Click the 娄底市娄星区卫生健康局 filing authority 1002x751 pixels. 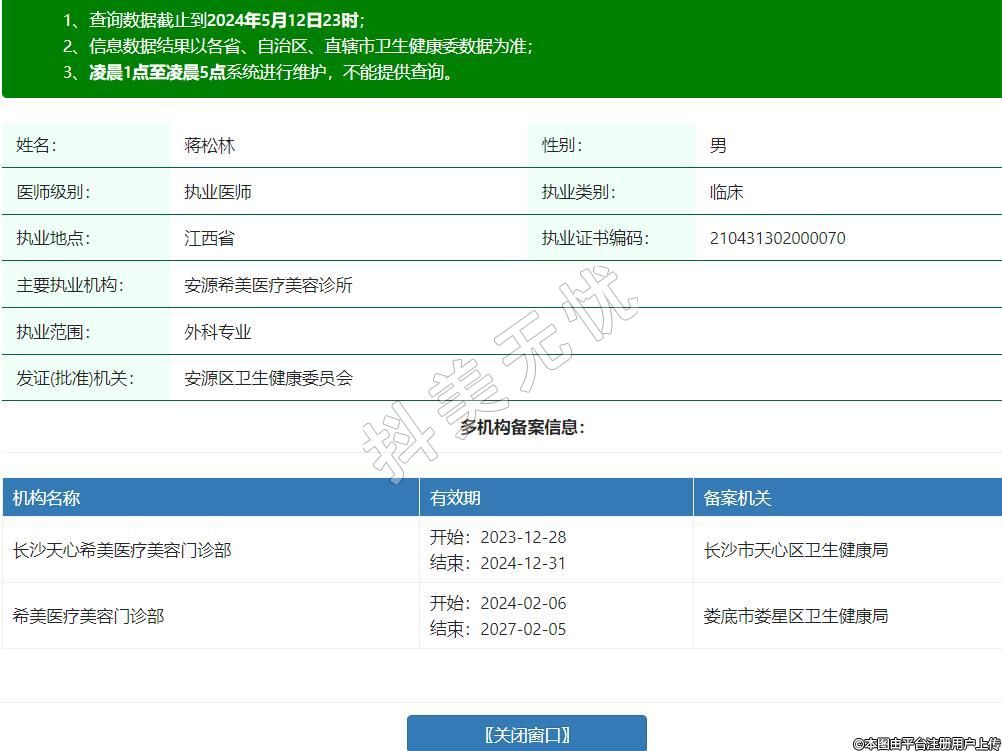pyautogui.click(x=796, y=616)
